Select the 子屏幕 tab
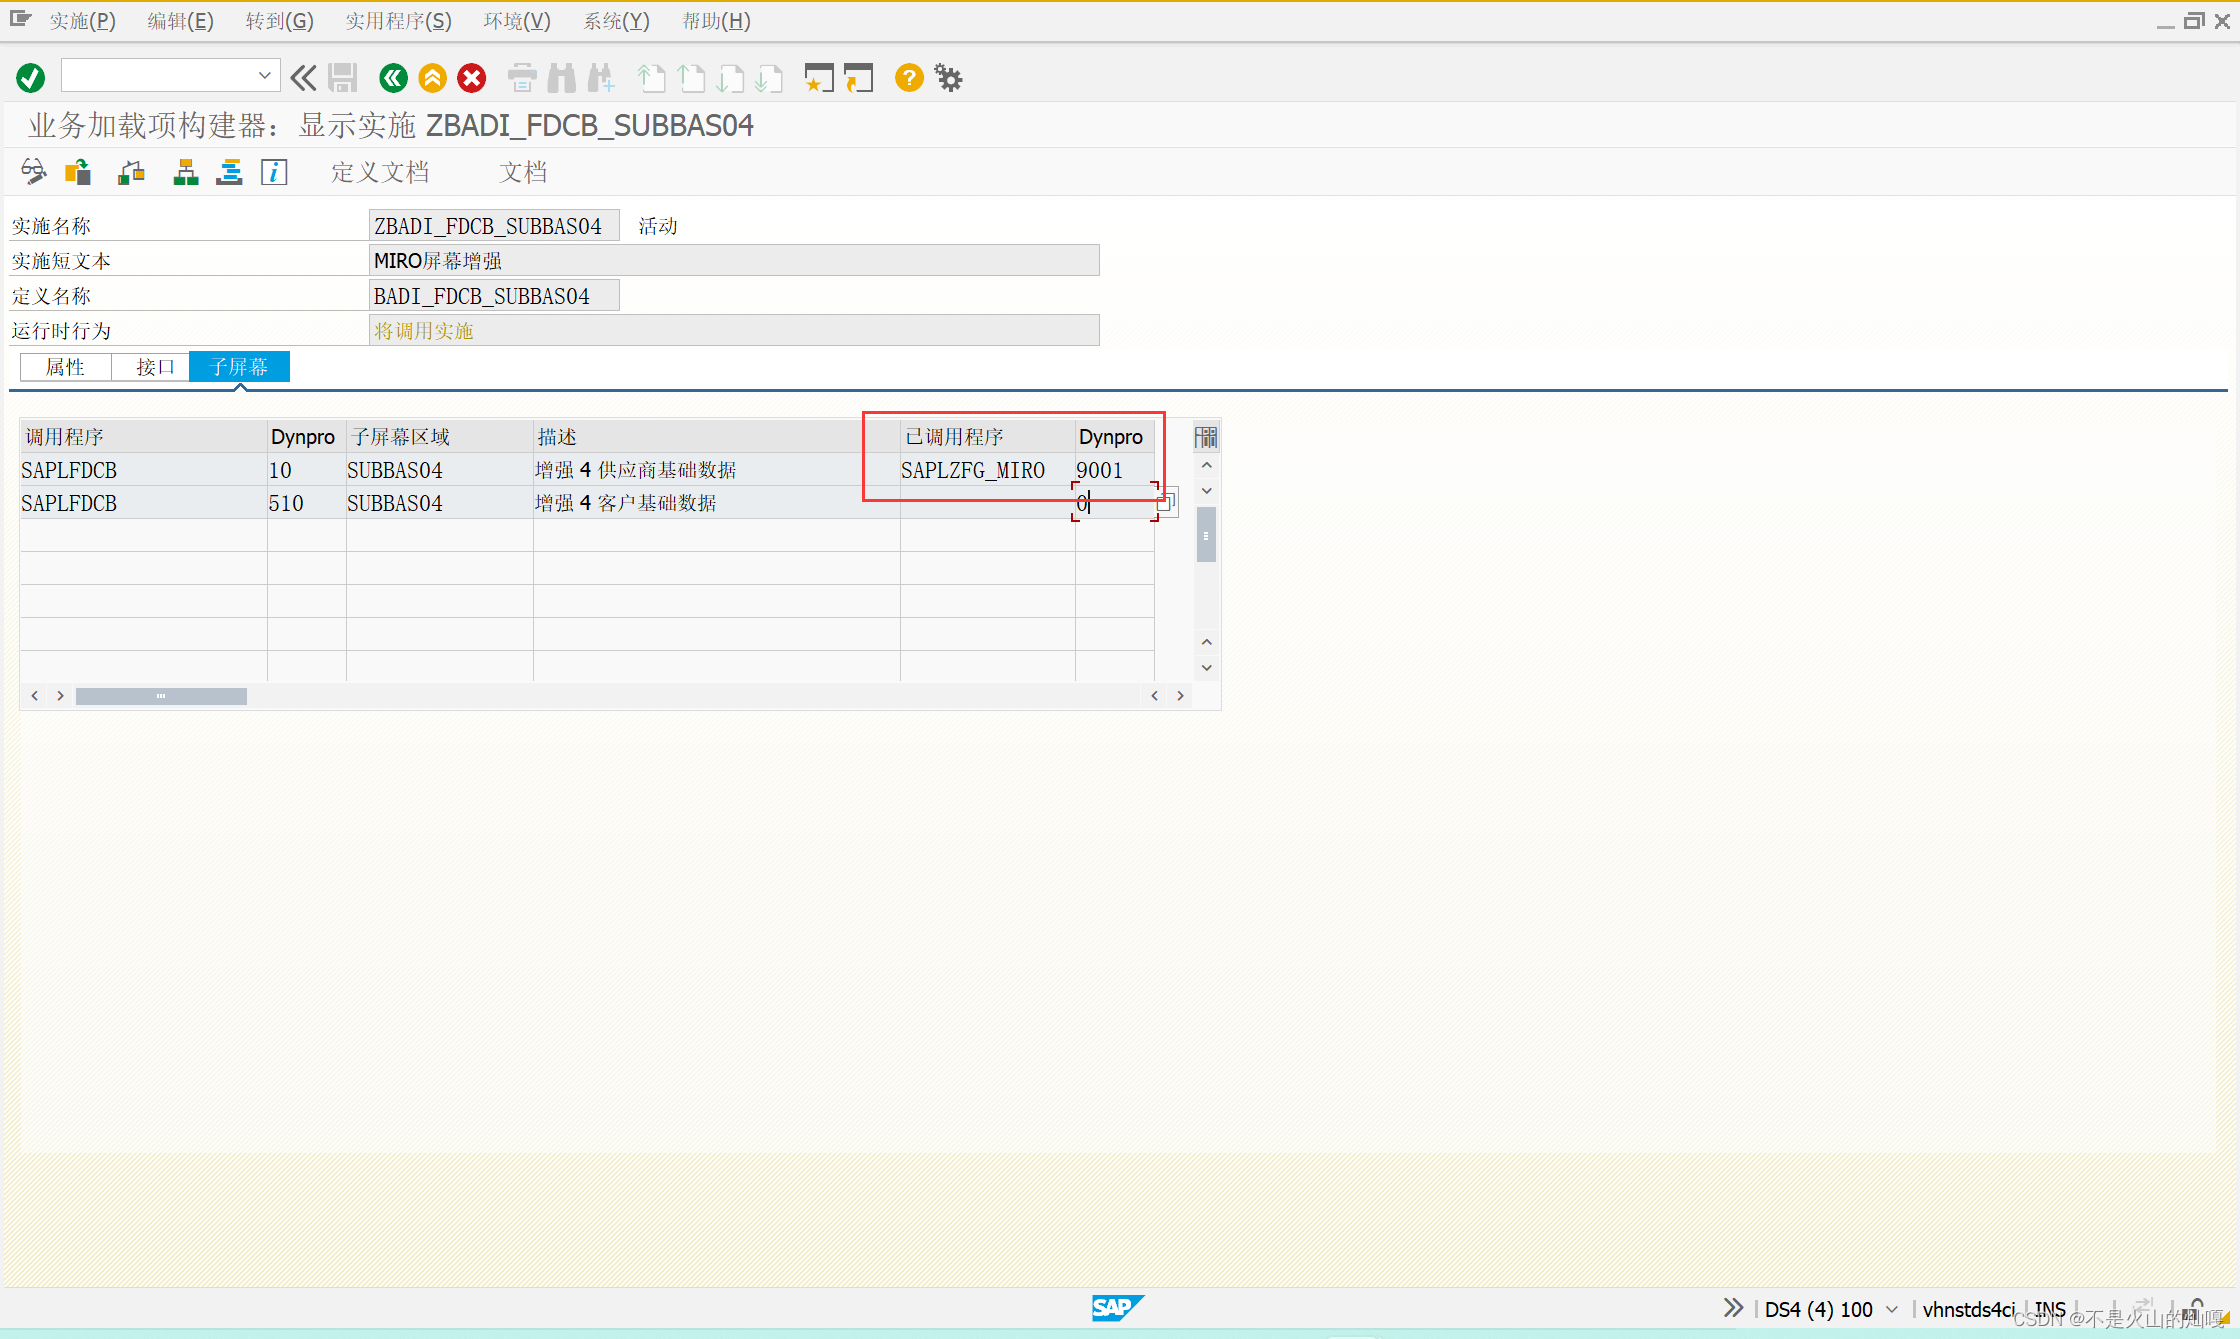The height and width of the screenshot is (1339, 2240). click(240, 367)
